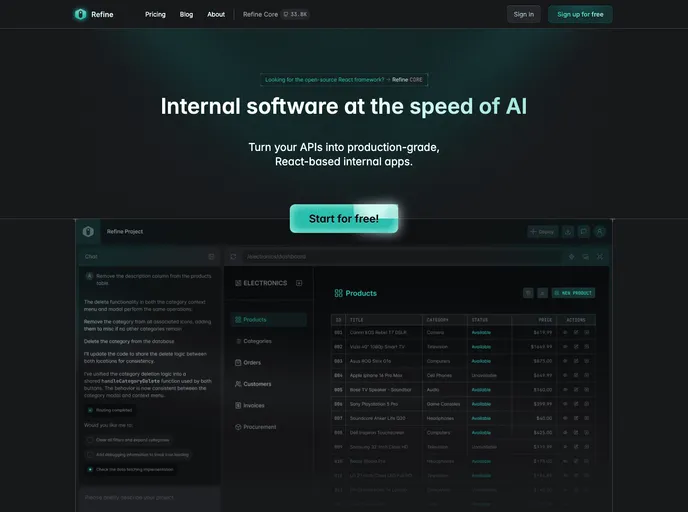Open the About link in navigation
688x512 pixels.
point(216,15)
